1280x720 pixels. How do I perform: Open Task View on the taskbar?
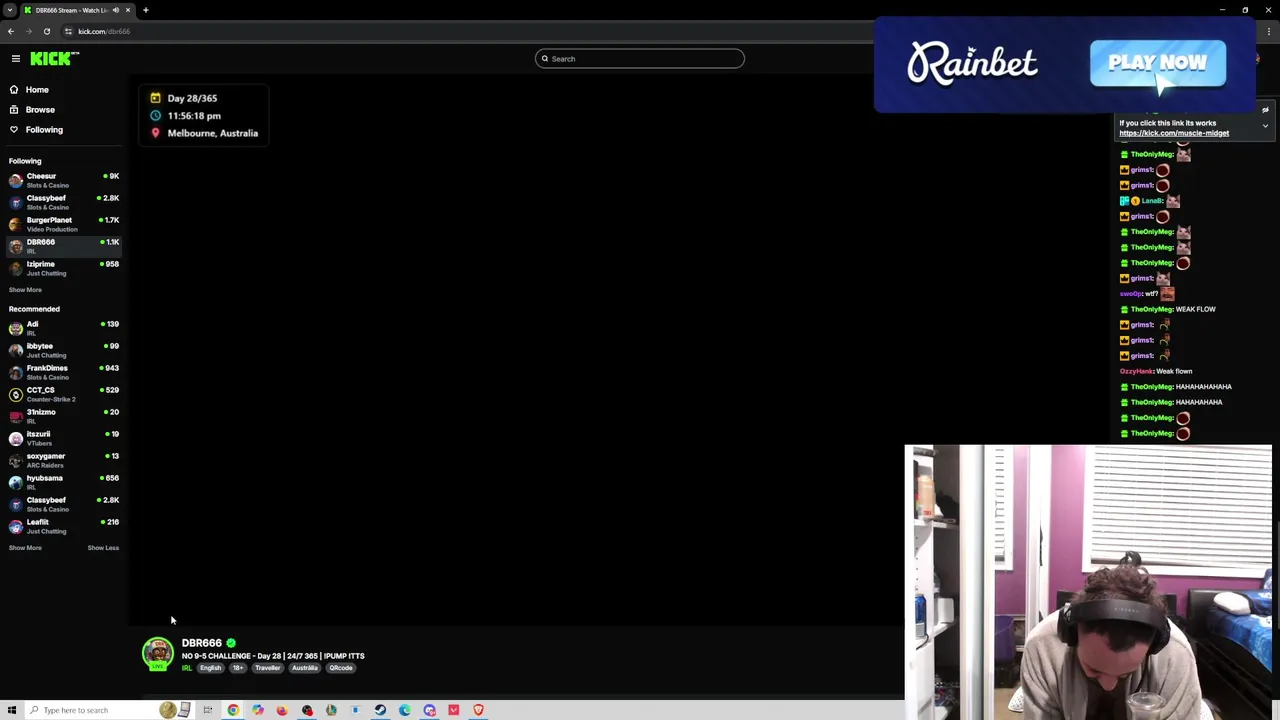pyautogui.click(x=208, y=710)
